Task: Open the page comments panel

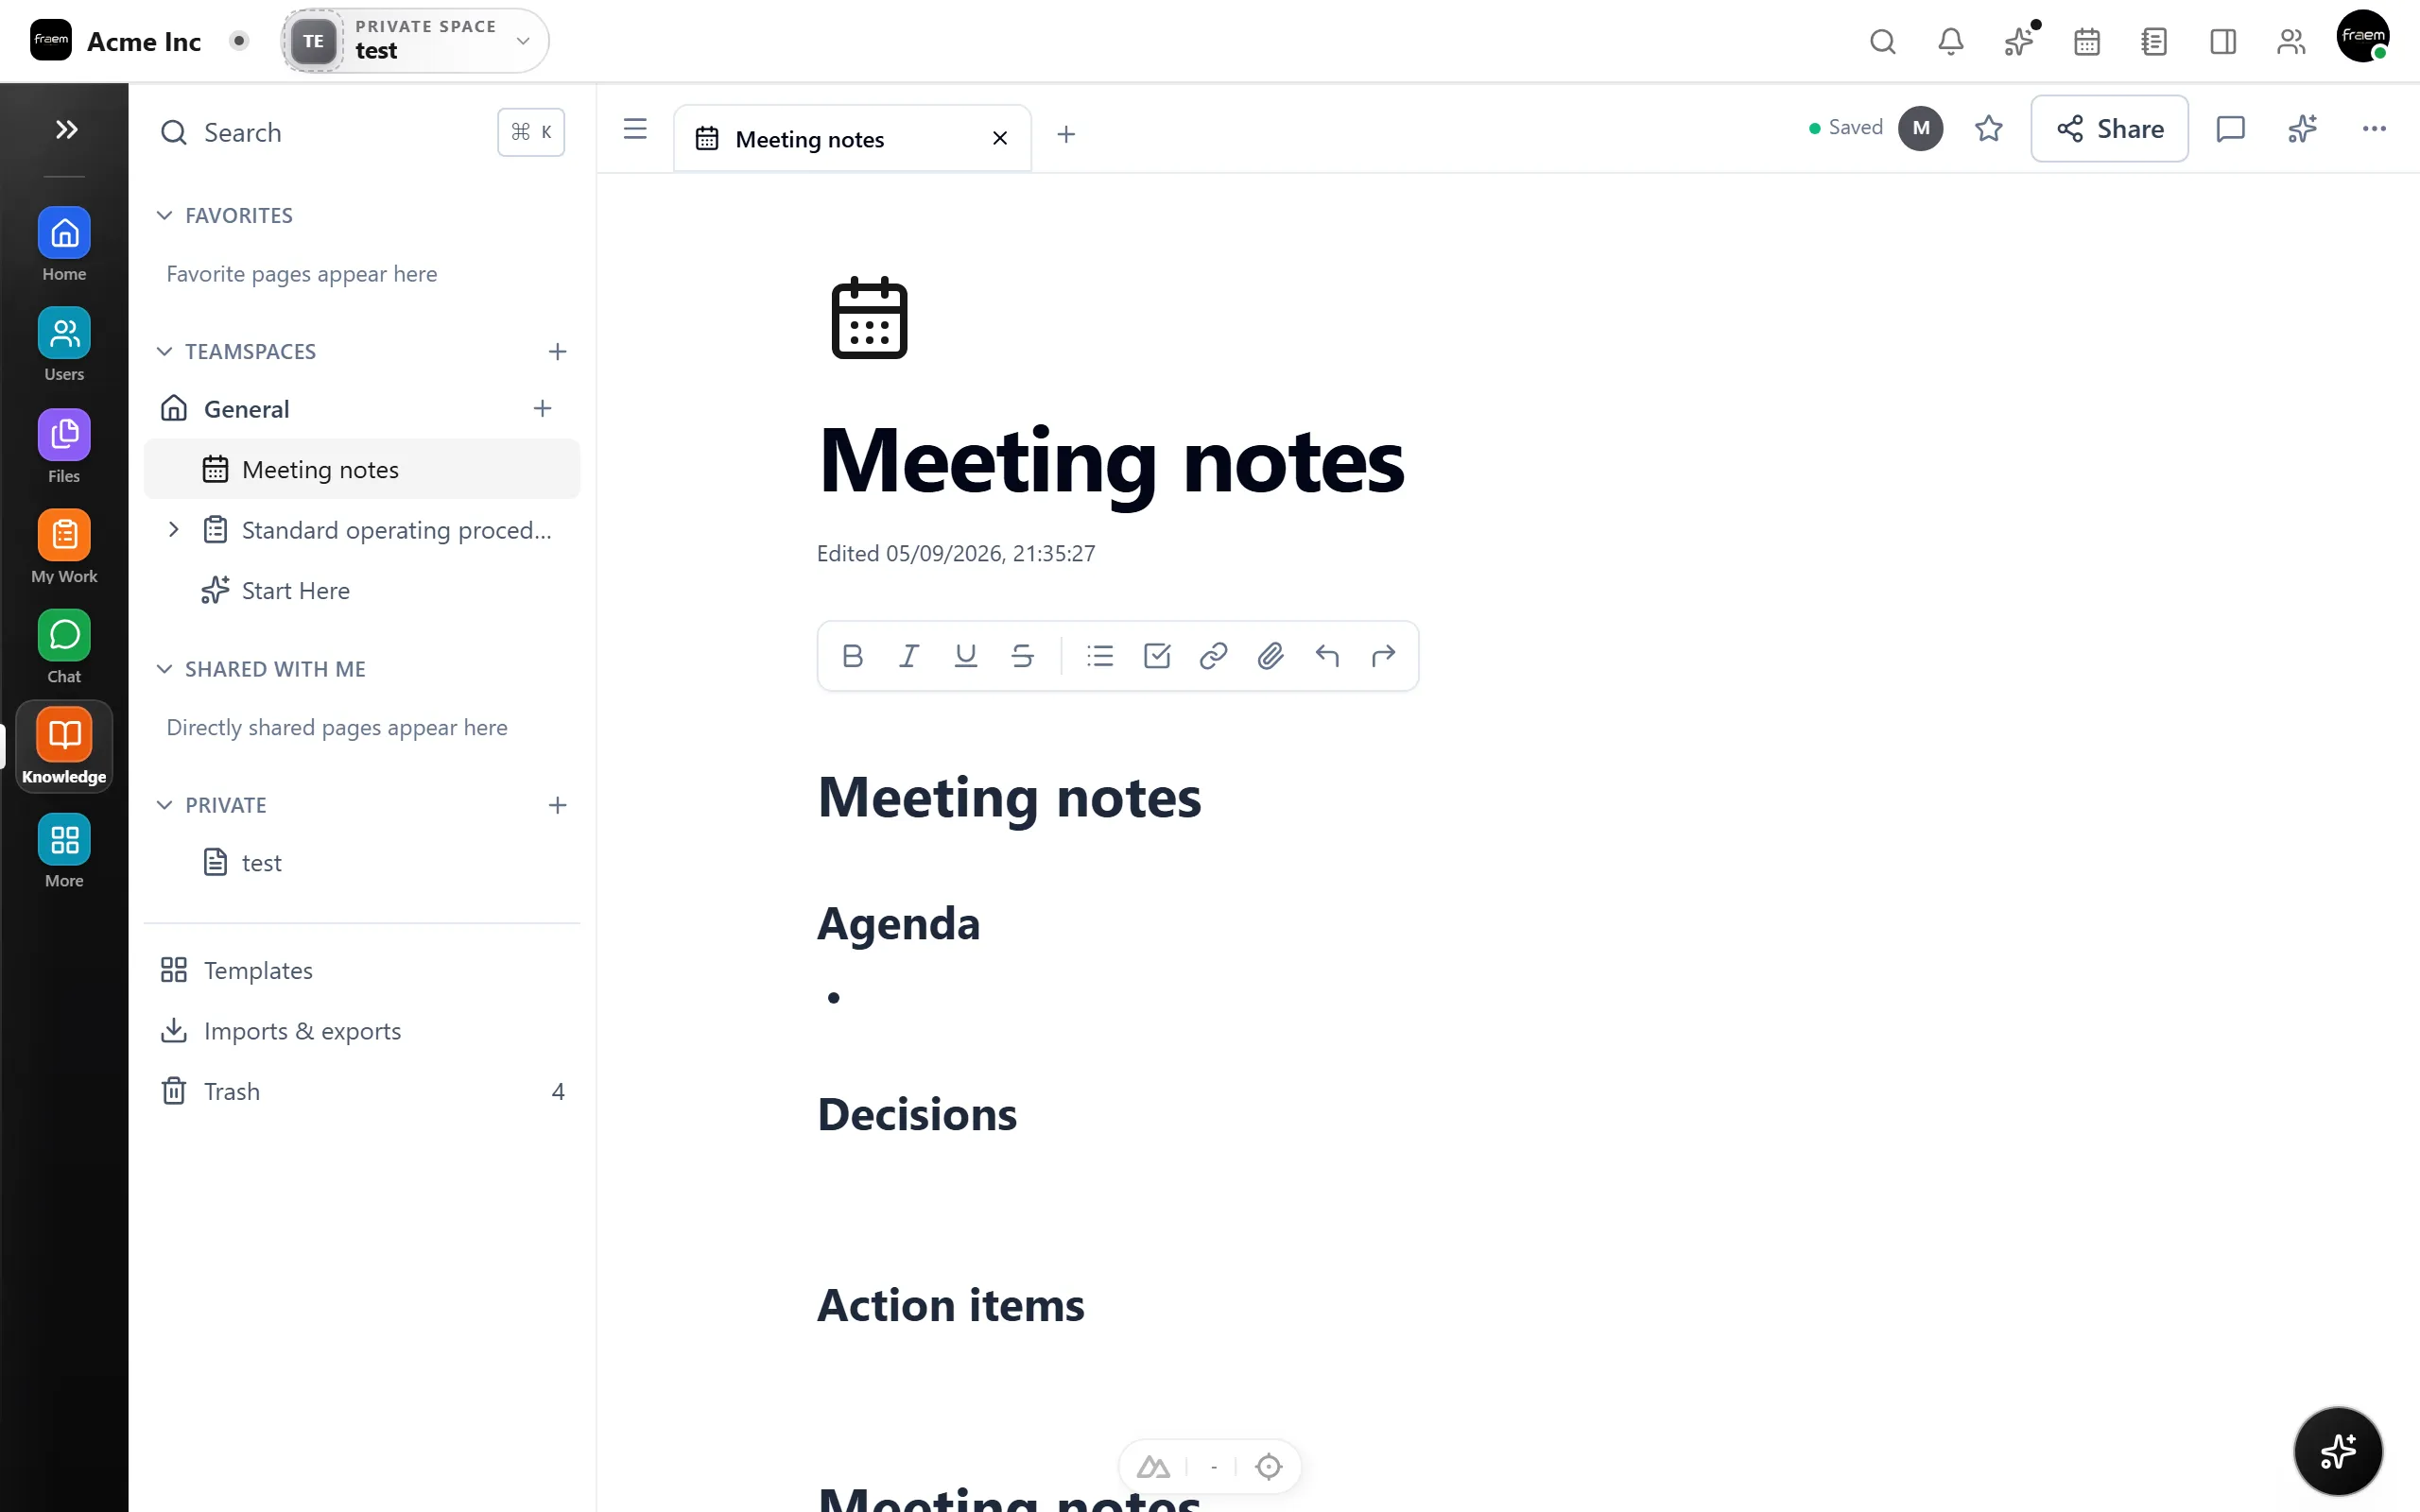Action: [x=2230, y=128]
